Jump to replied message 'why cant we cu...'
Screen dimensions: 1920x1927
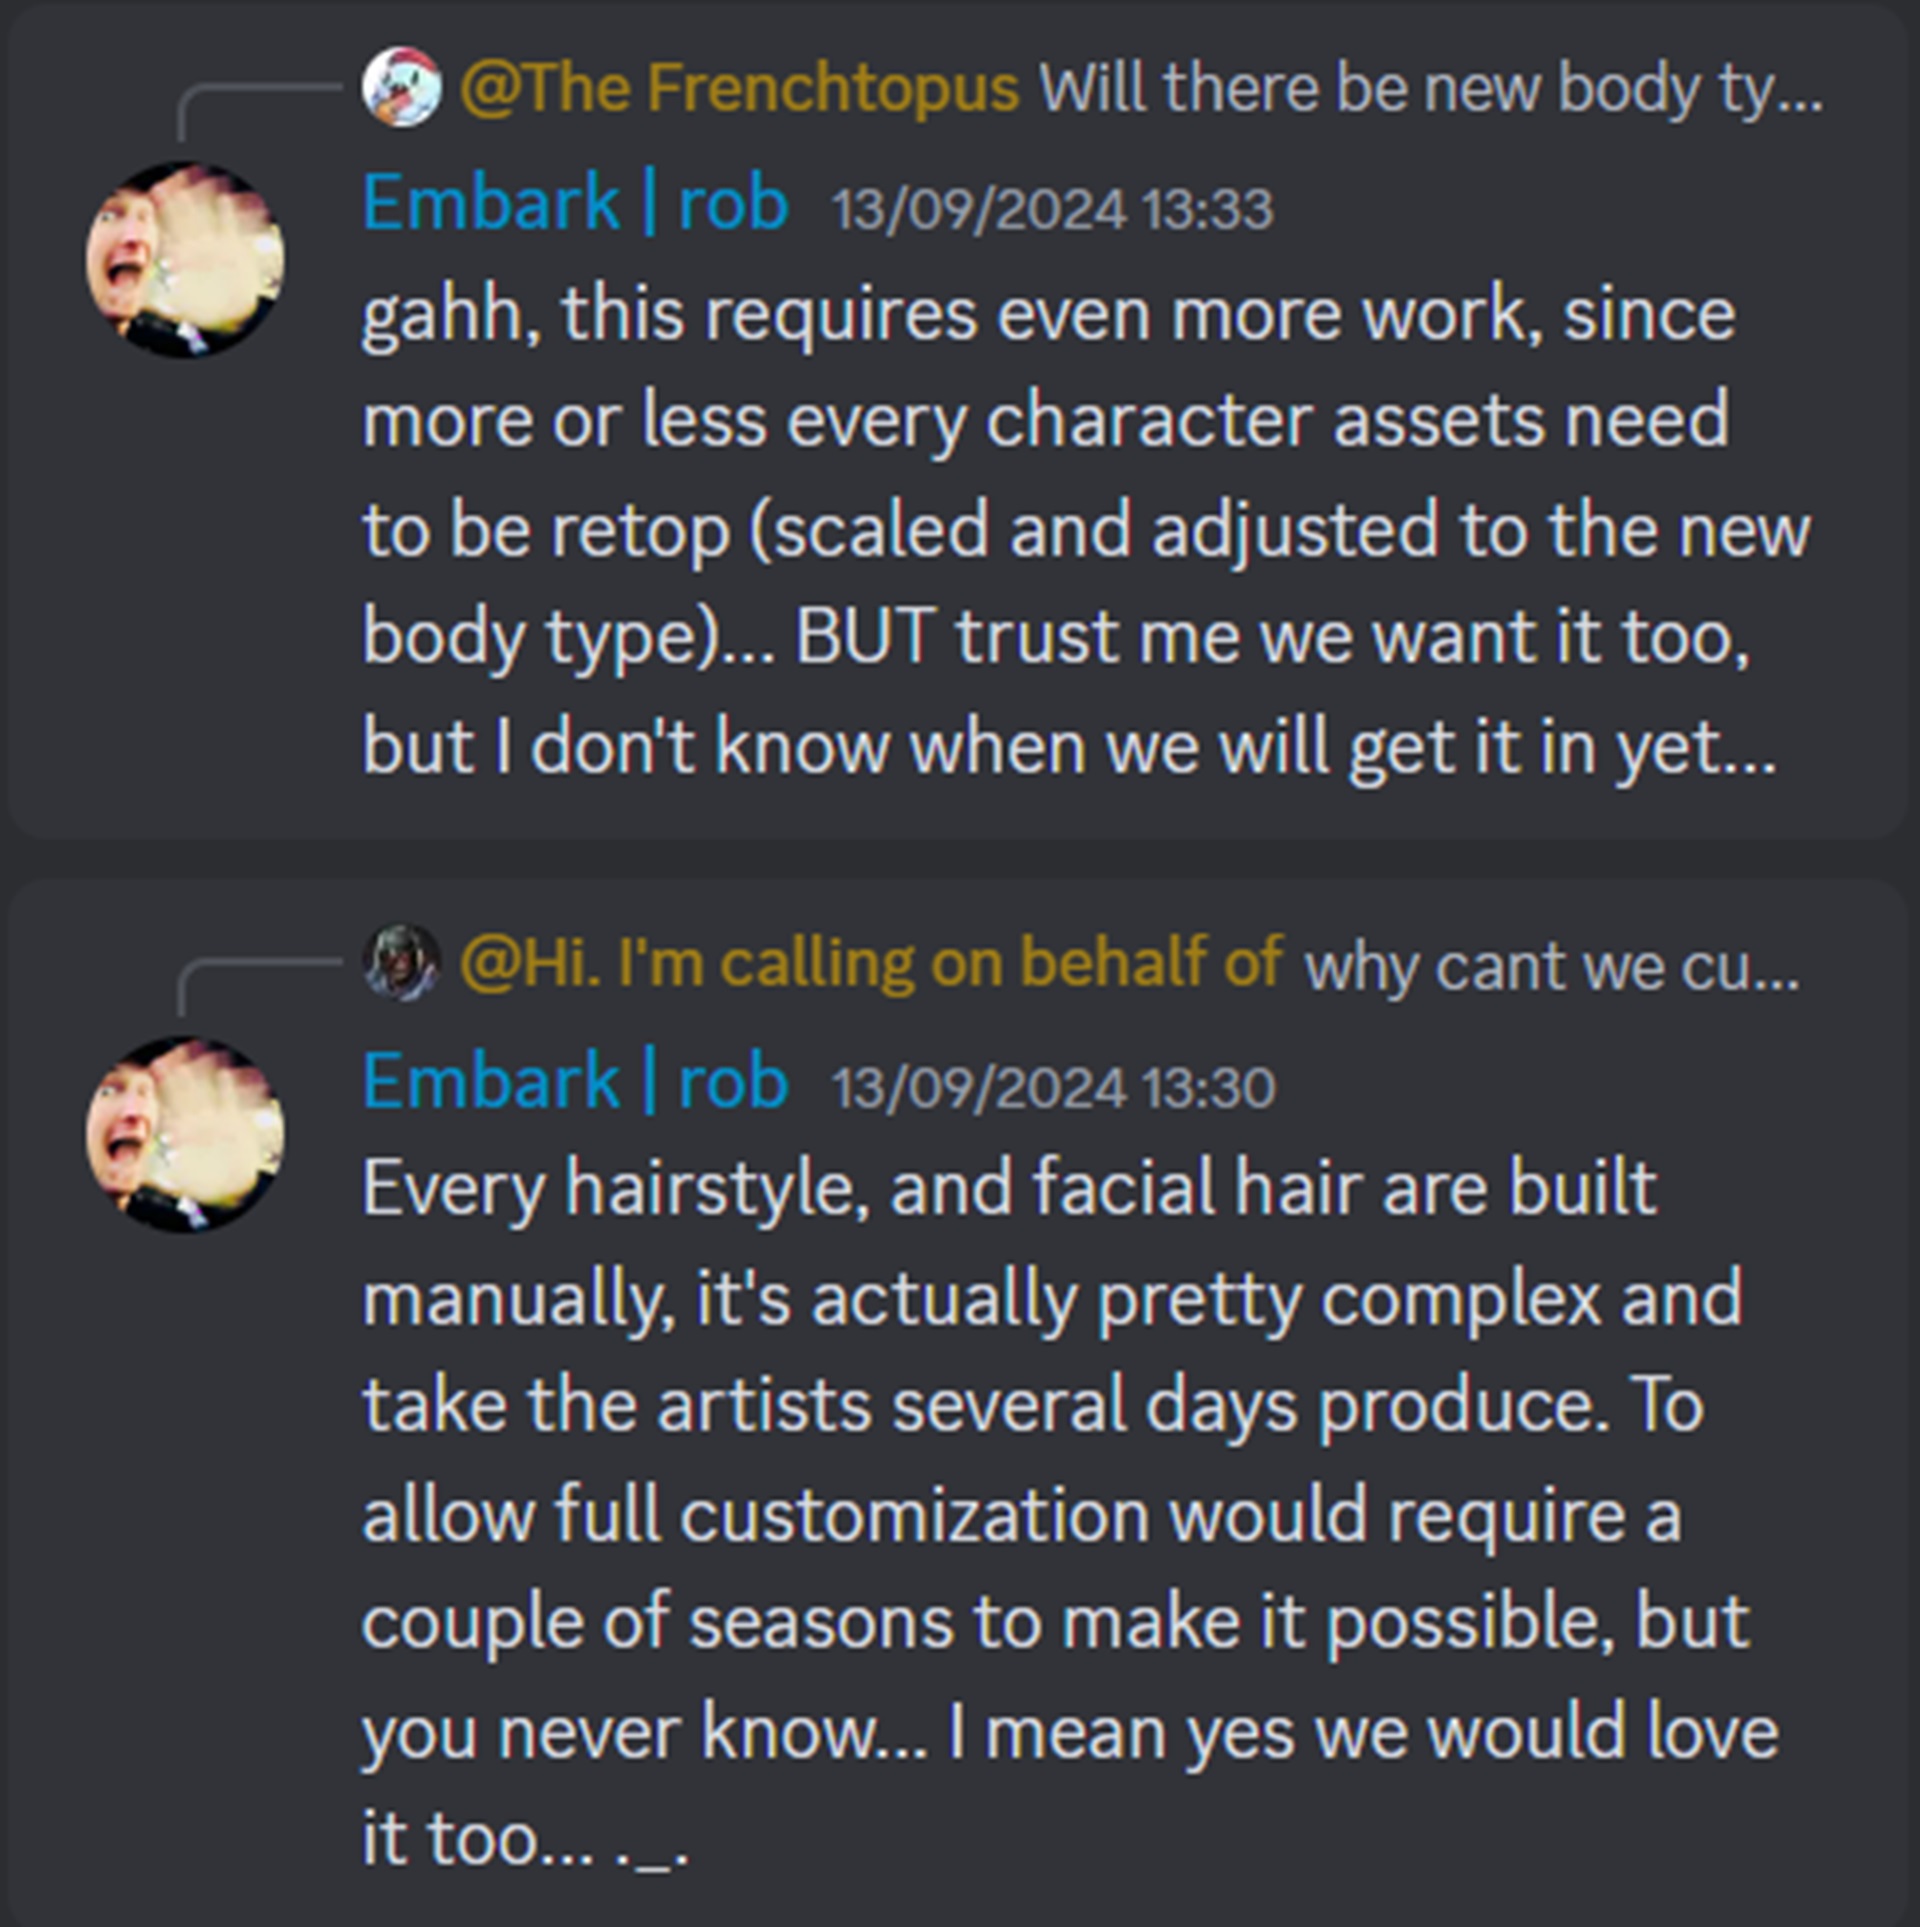1552,968
